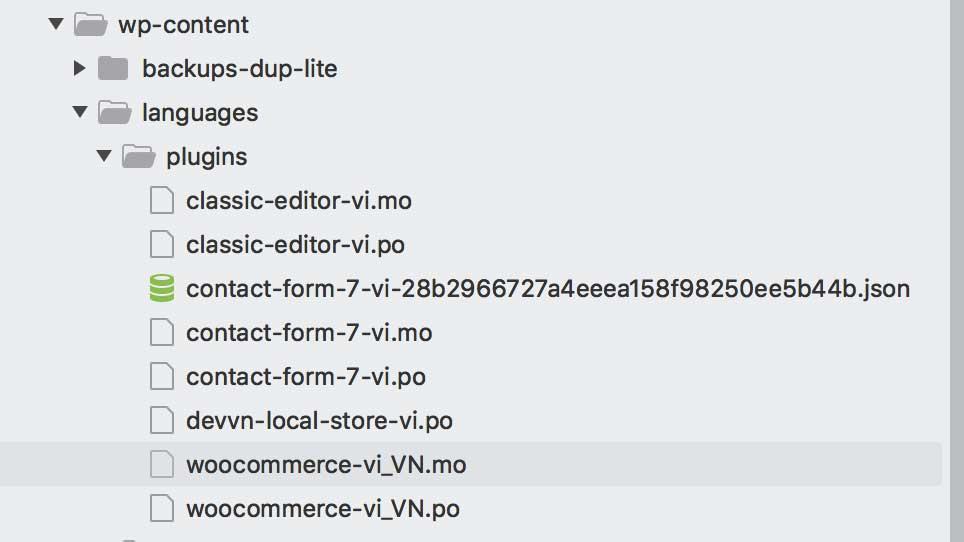Select contact-form-7-vi.mo in the tree

coord(309,332)
